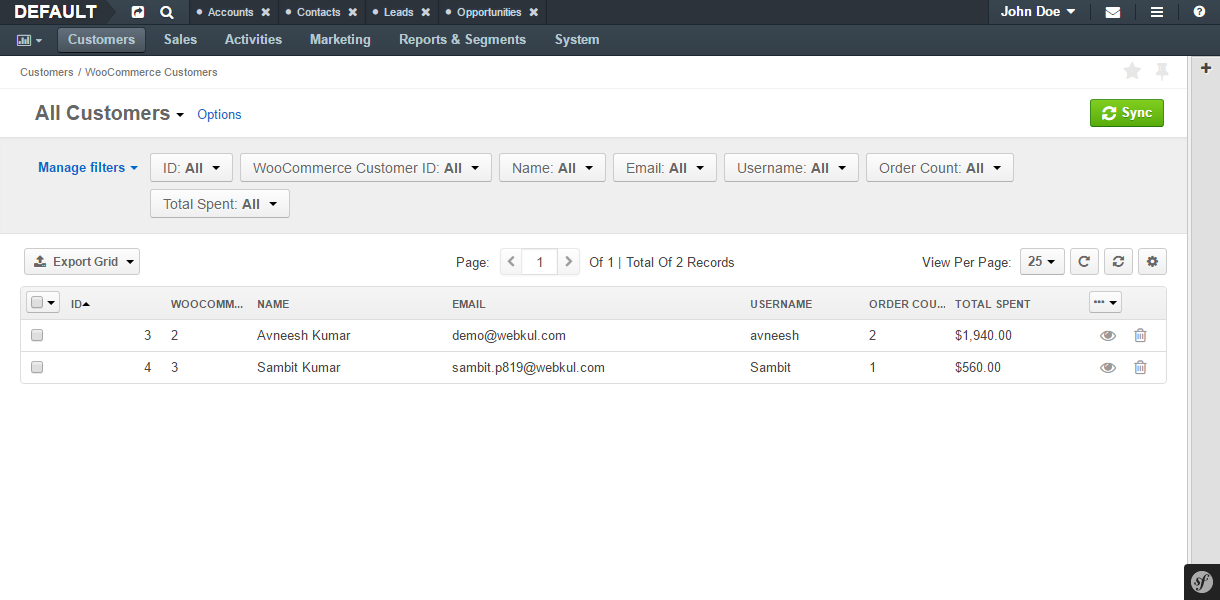
Task: Open grid settings gear icon
Action: coord(1152,262)
